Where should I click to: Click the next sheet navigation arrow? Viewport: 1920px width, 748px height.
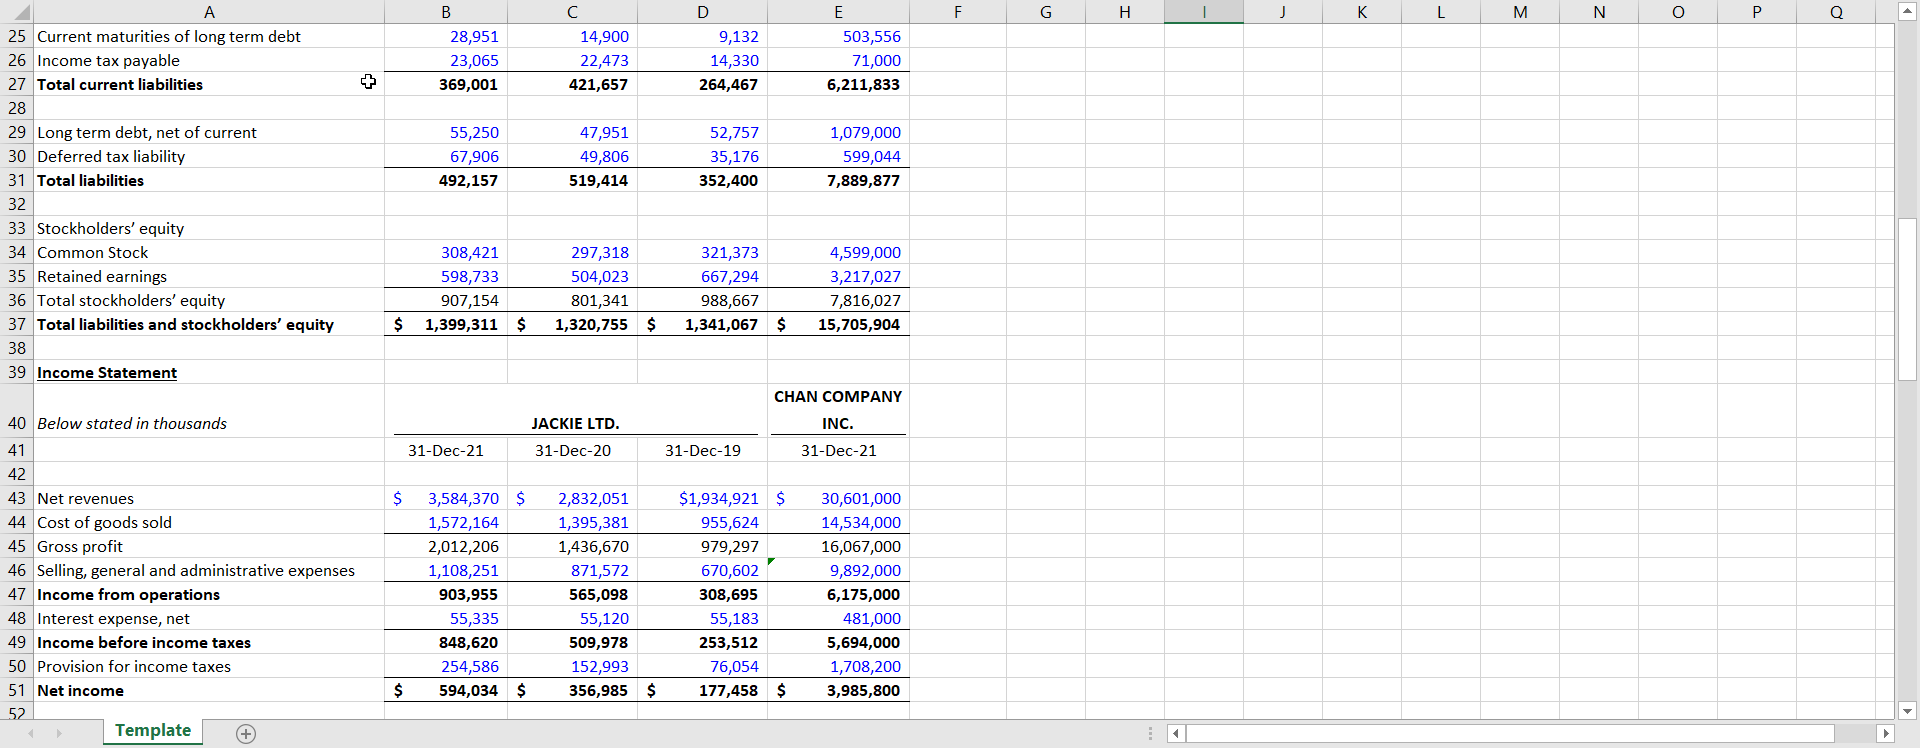point(59,734)
